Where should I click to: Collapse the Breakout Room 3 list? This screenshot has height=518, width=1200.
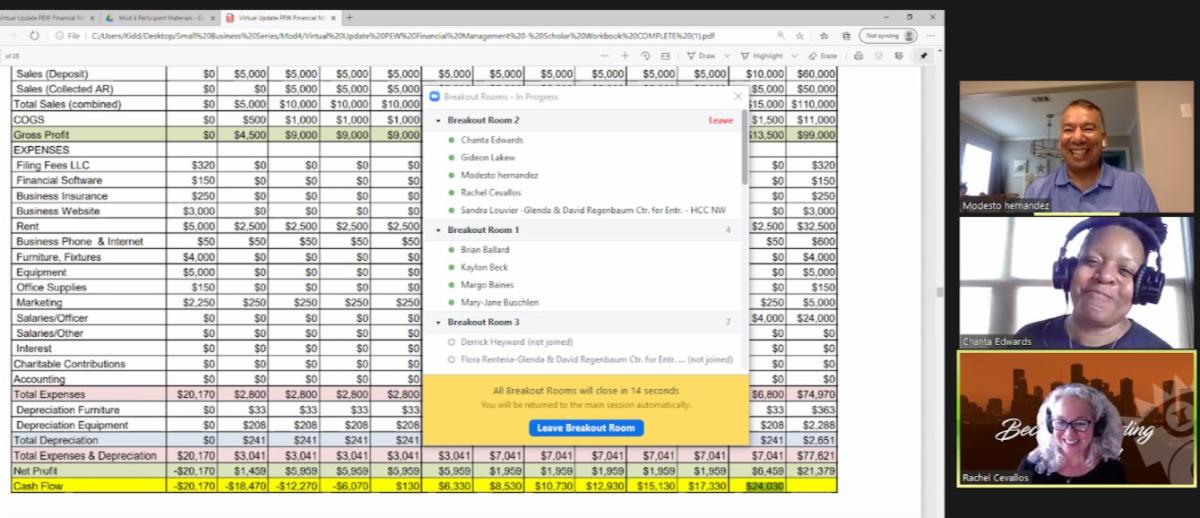pos(438,323)
